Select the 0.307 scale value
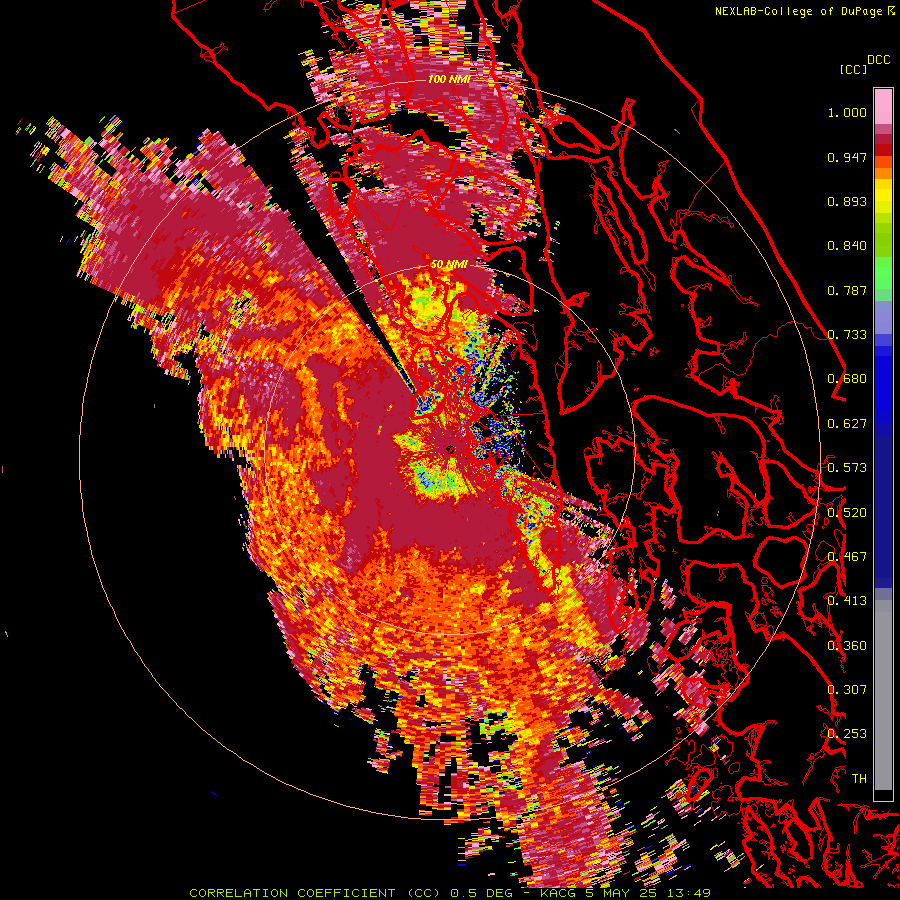 coord(847,689)
